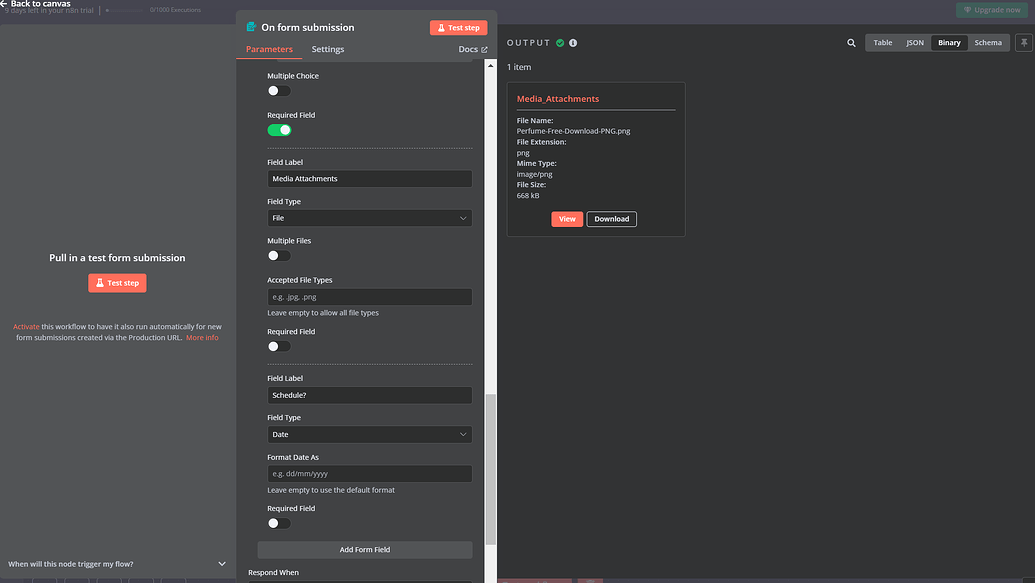Click the Upgrade now button
Image resolution: width=1035 pixels, height=583 pixels.
coord(991,10)
